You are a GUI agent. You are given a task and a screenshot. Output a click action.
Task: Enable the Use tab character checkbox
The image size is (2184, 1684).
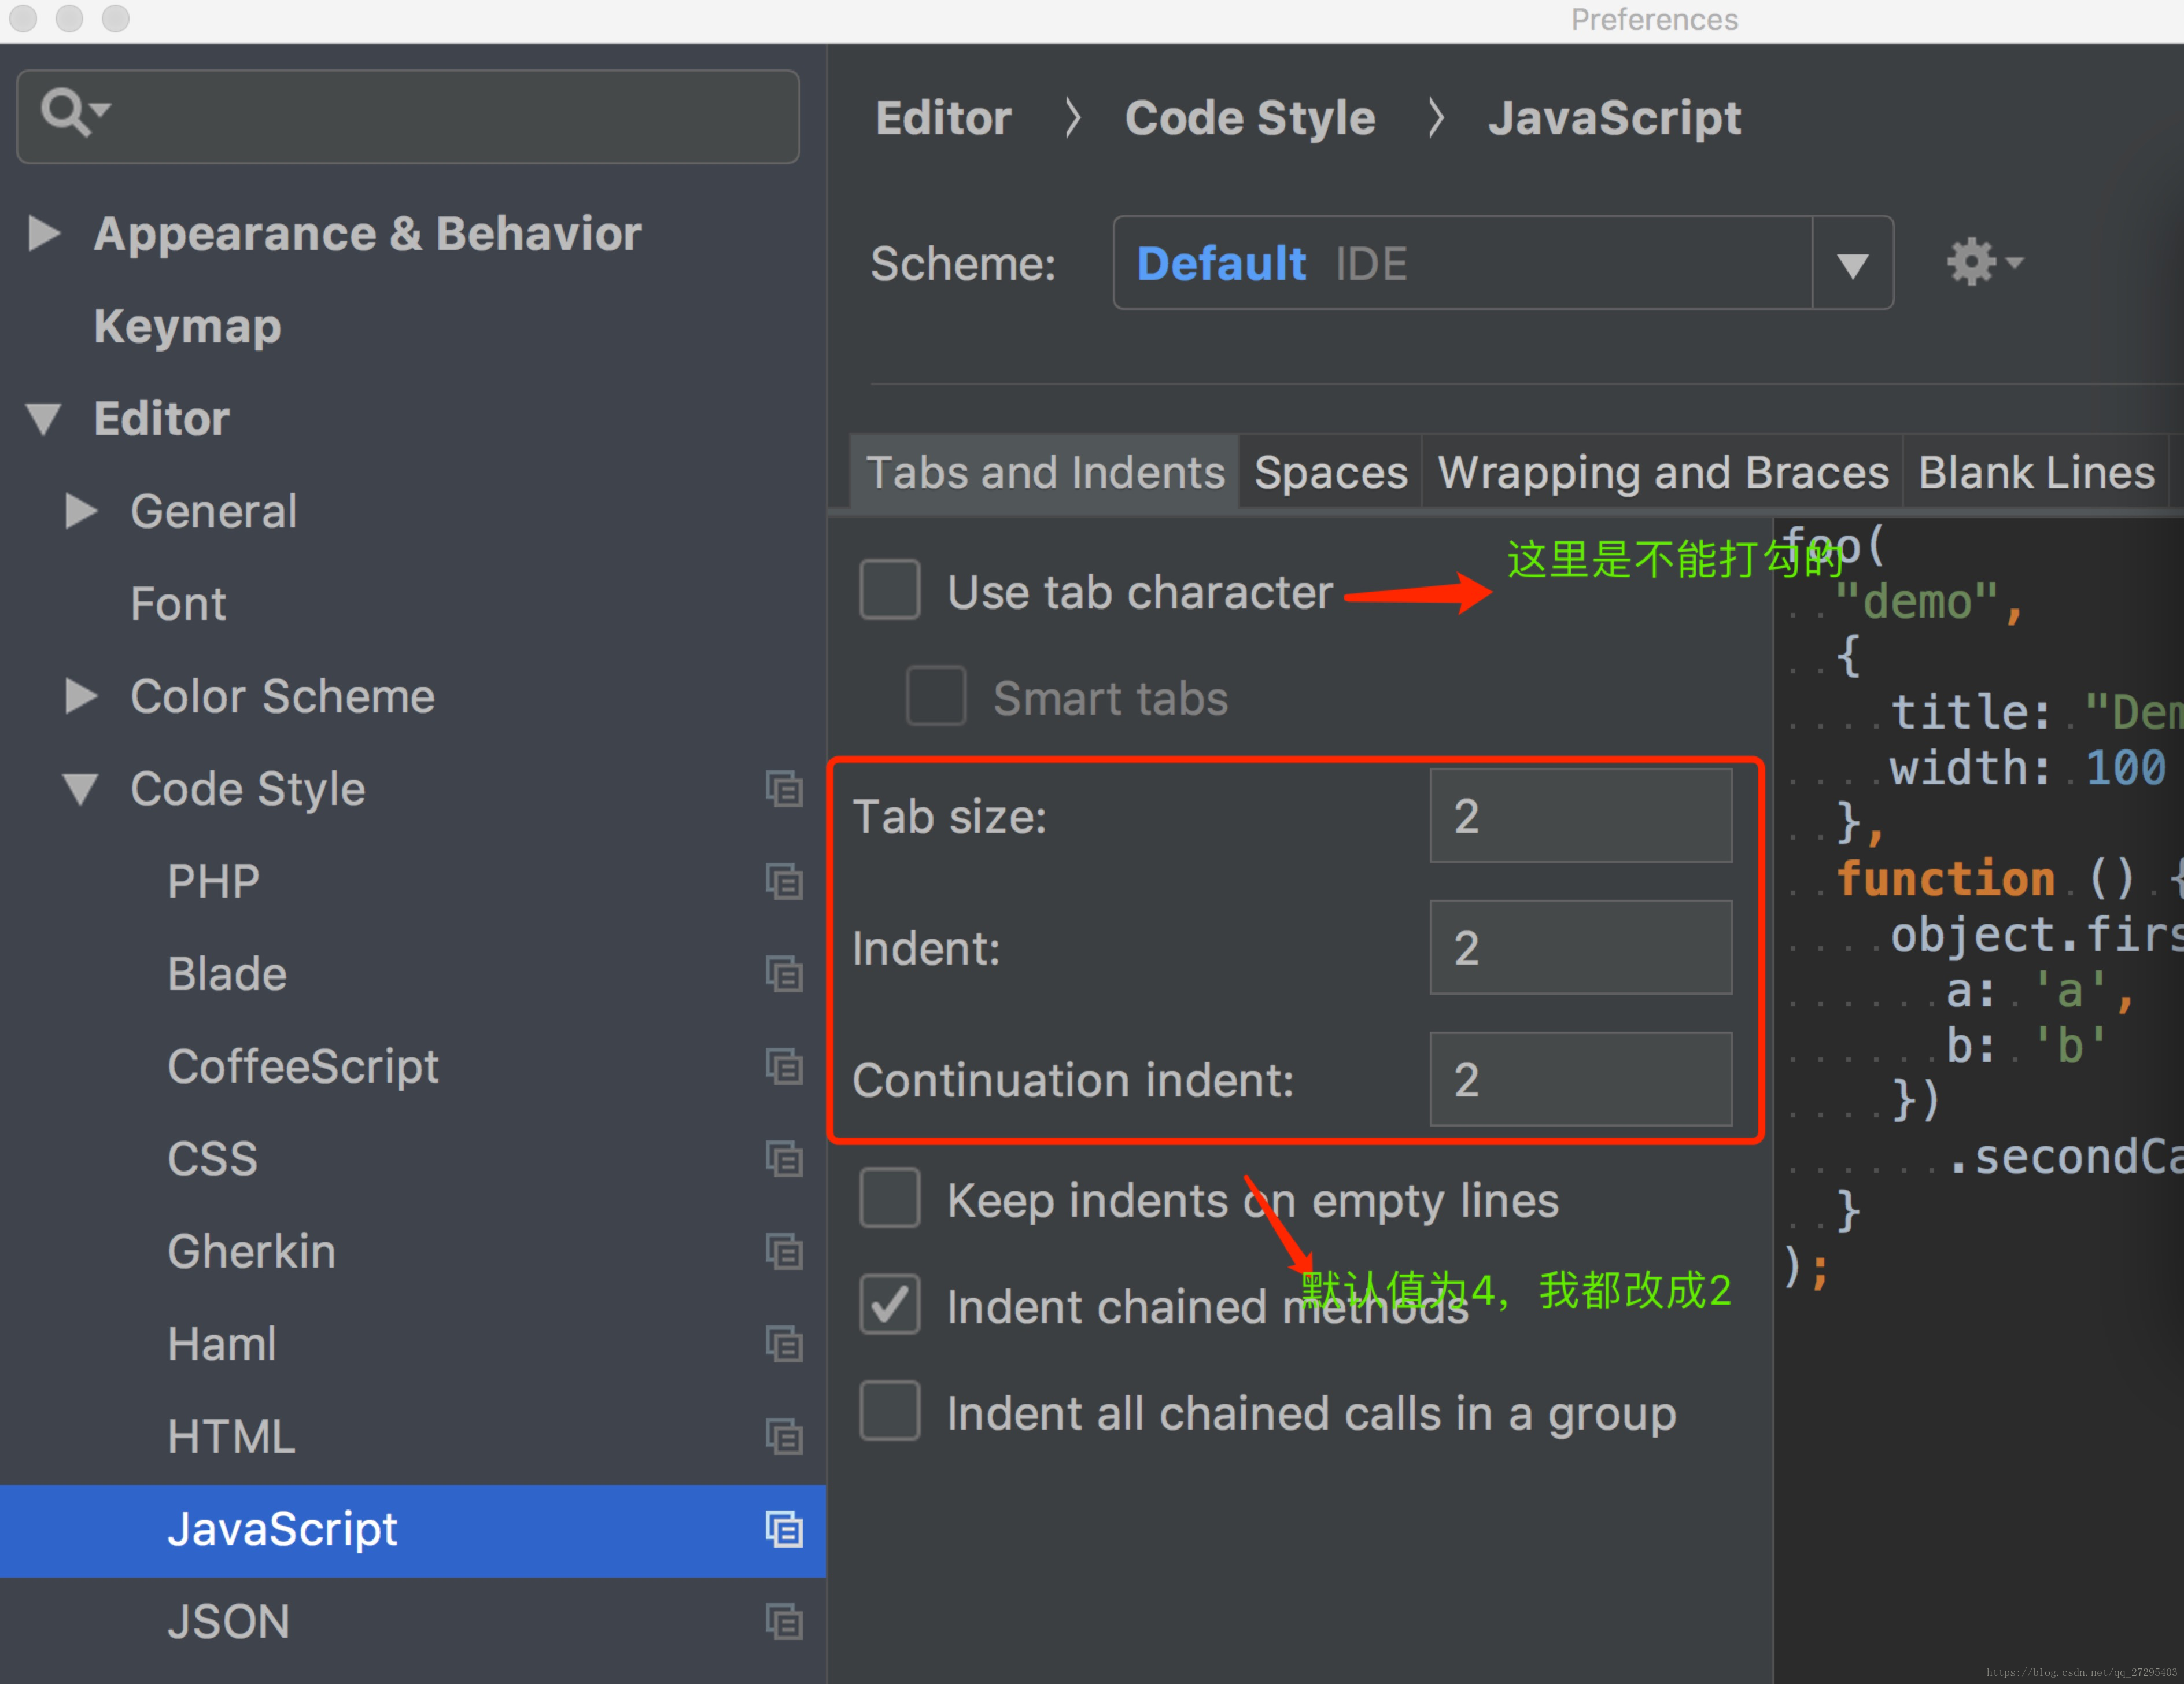pos(890,590)
